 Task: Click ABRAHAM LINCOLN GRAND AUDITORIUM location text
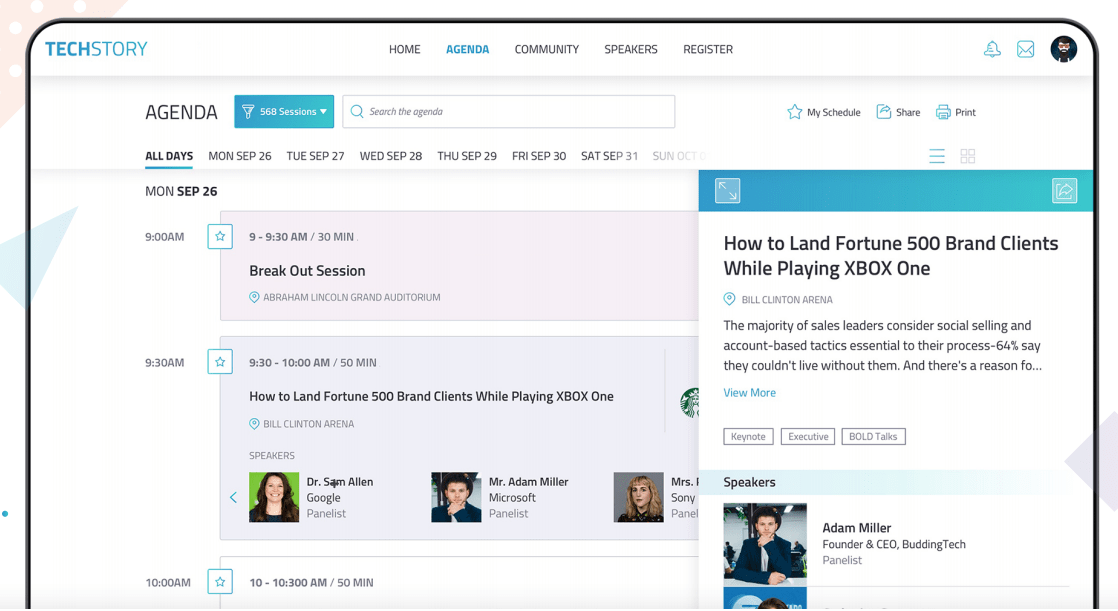pyautogui.click(x=352, y=297)
